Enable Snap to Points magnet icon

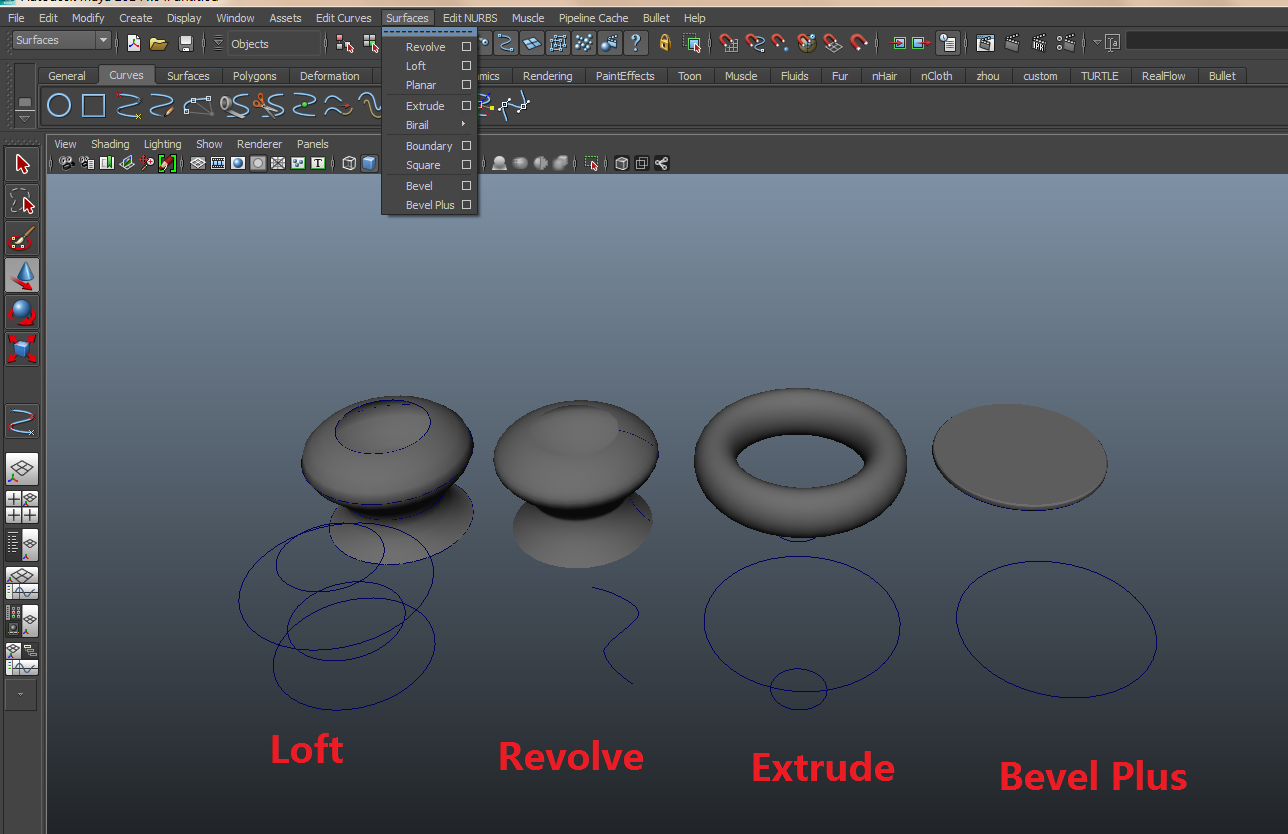coord(781,43)
